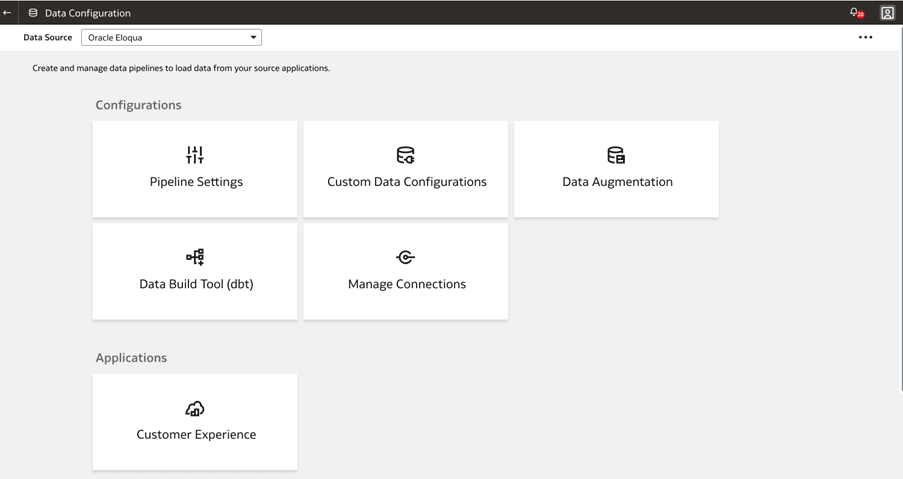
Task: Go back using the header arrow
Action: click(8, 13)
